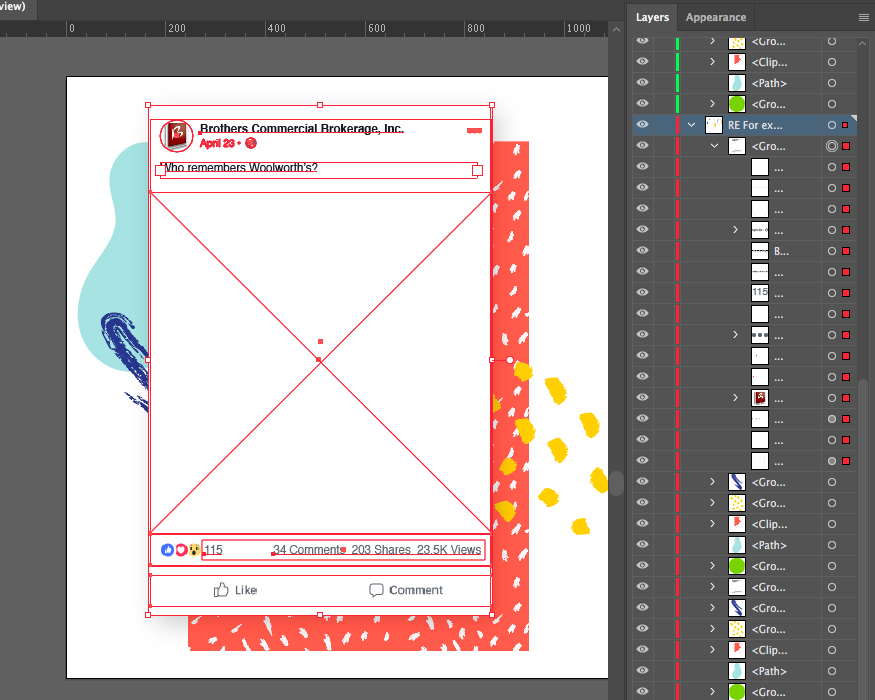This screenshot has height=700, width=875.
Task: Click the Who remembers Woolworth's? text
Action: point(239,167)
